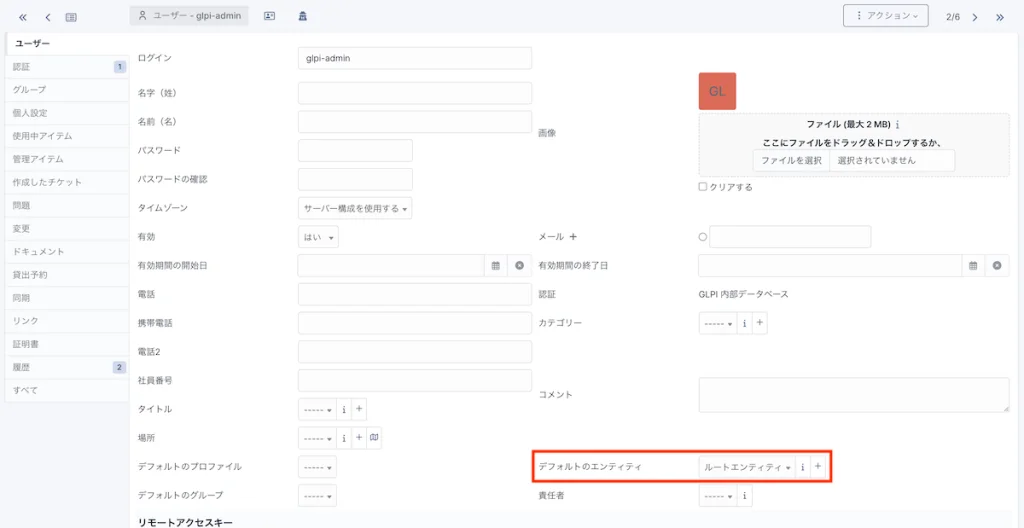This screenshot has width=1024, height=528.
Task: Add new カテゴリー with plus icon
Action: click(x=760, y=323)
